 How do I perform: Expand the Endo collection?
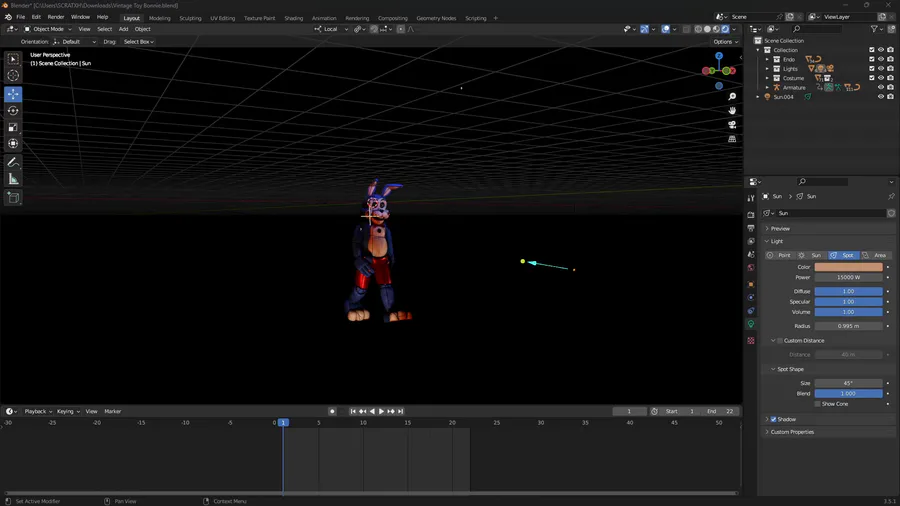(767, 59)
